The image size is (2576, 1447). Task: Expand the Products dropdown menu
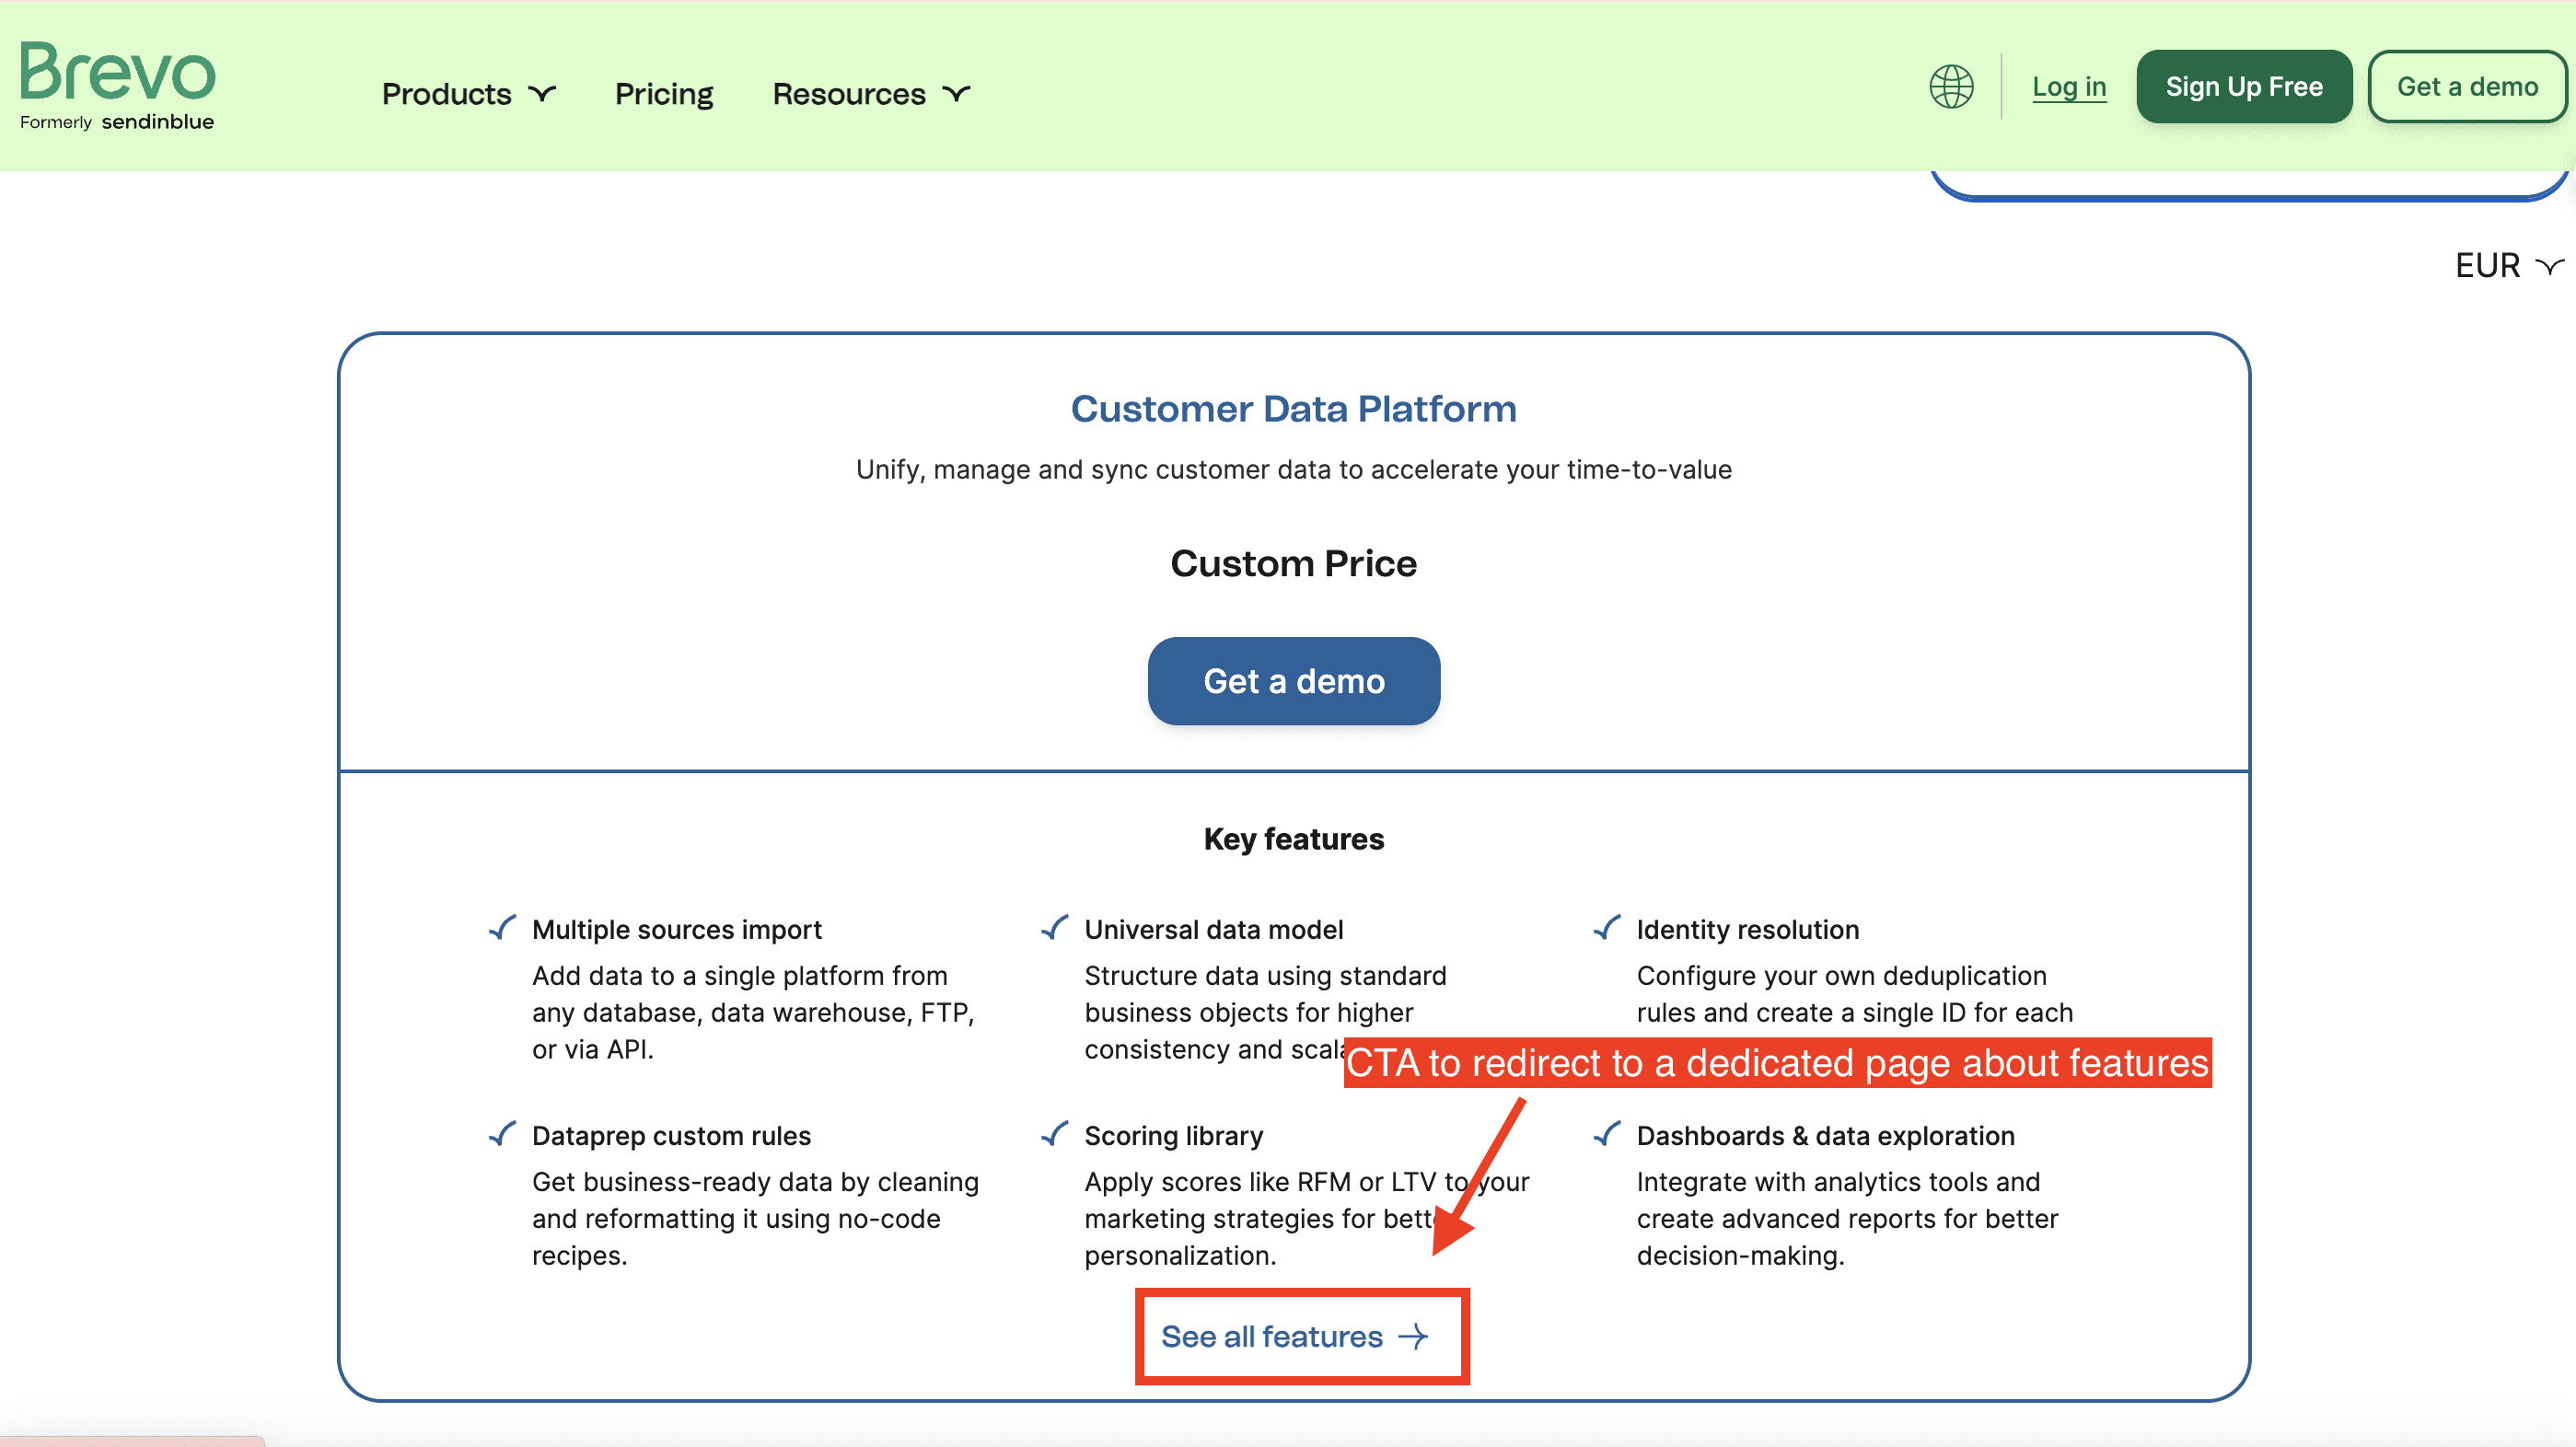[x=467, y=94]
